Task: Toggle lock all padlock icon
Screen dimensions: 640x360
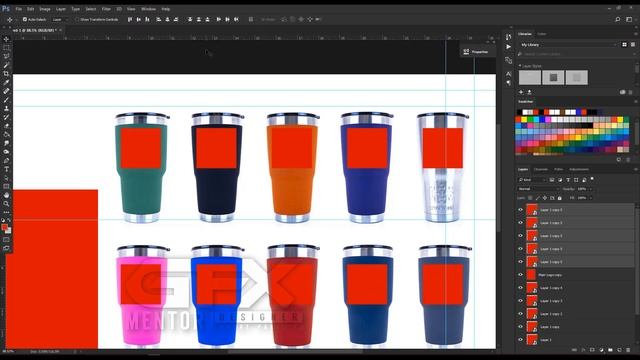Action: (x=560, y=198)
